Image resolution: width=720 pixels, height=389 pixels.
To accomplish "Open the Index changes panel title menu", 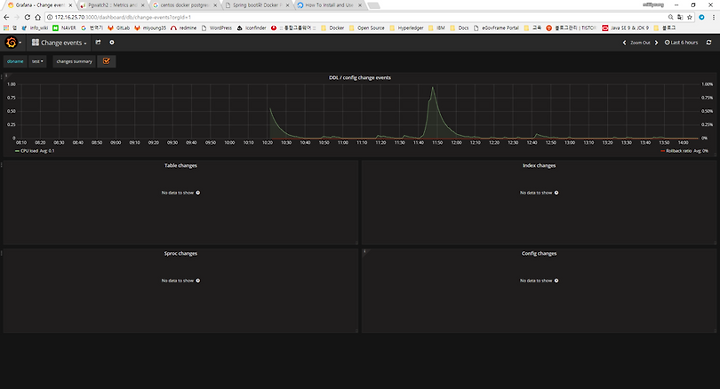I will 539,165.
